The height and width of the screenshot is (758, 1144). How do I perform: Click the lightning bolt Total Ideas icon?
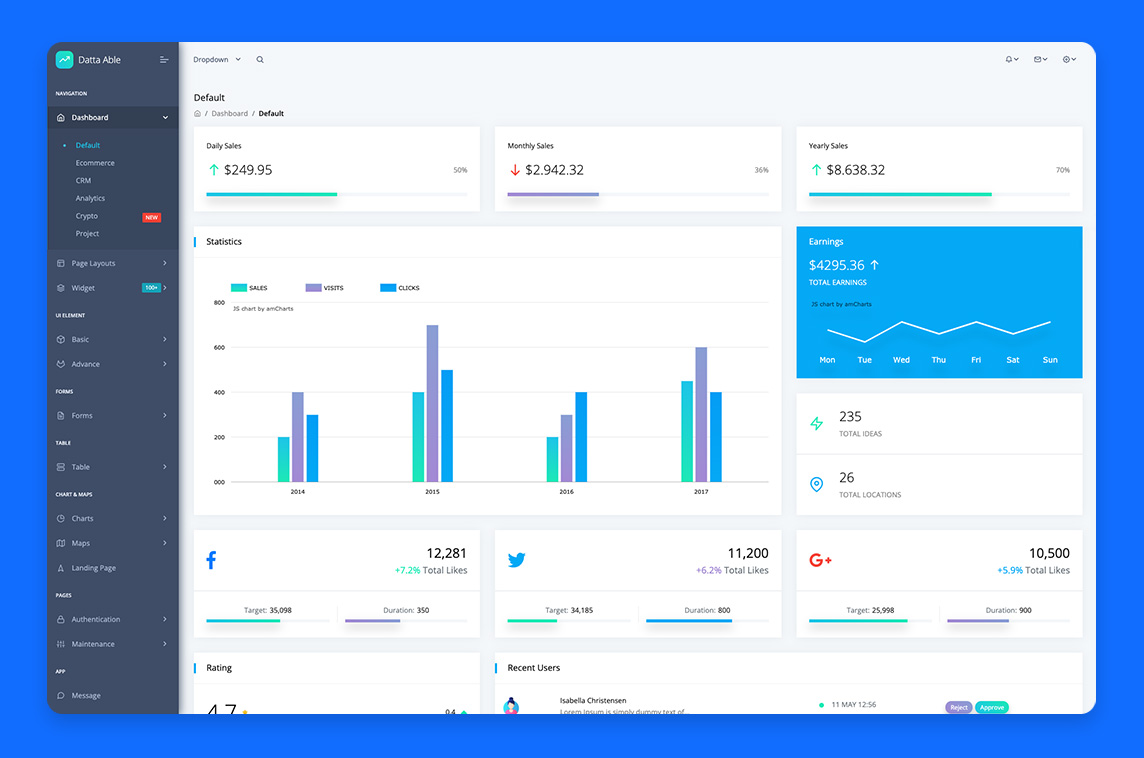[x=816, y=423]
